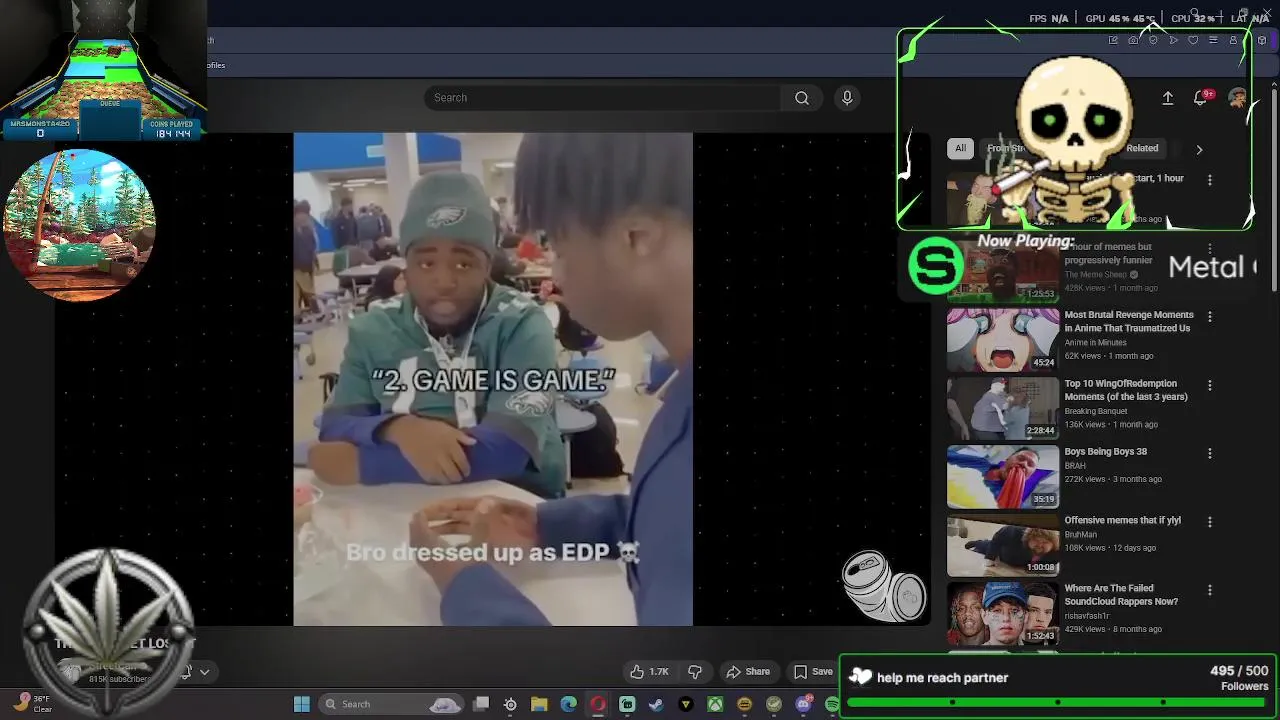
Task: Expand the subscription notification chevron dropdown
Action: click(x=204, y=672)
